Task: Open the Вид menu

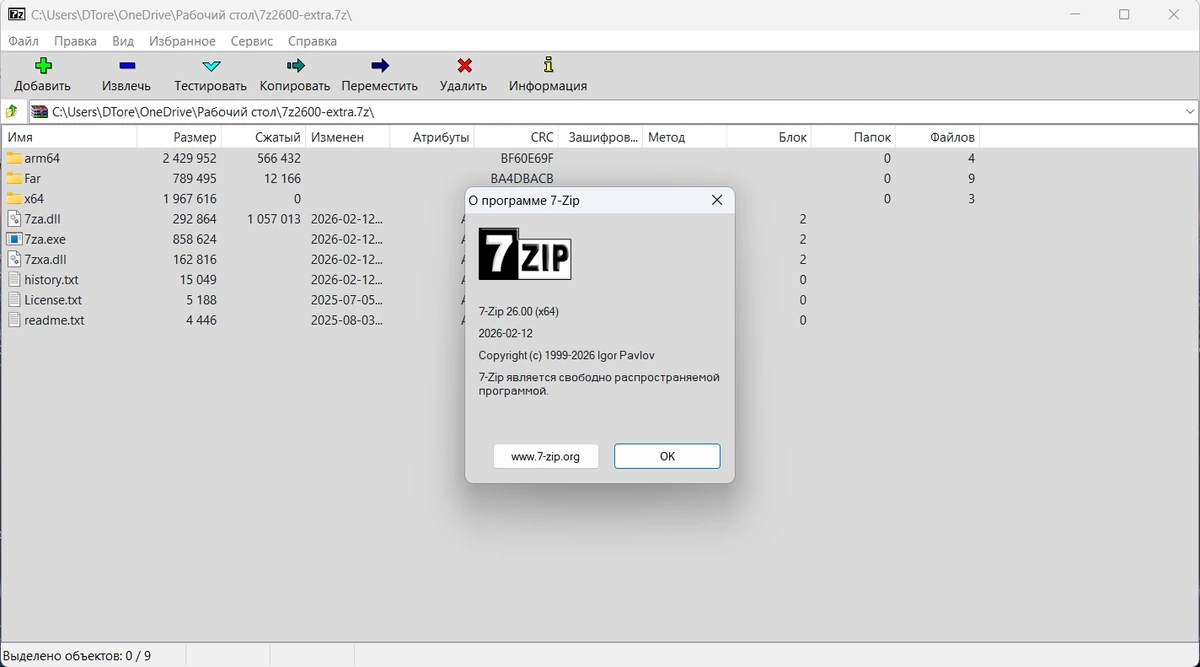Action: pyautogui.click(x=123, y=41)
